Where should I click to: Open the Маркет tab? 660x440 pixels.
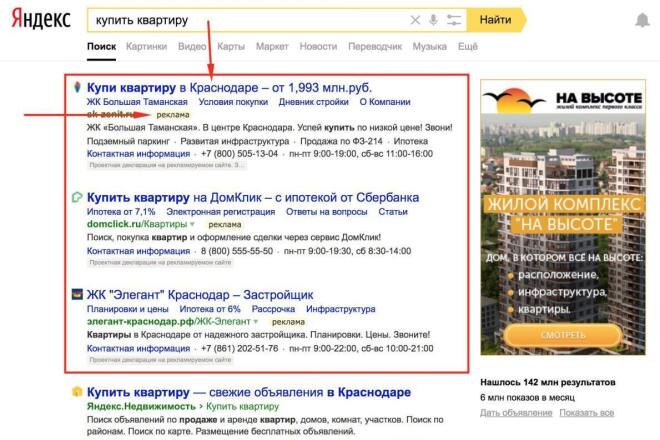pos(272,47)
